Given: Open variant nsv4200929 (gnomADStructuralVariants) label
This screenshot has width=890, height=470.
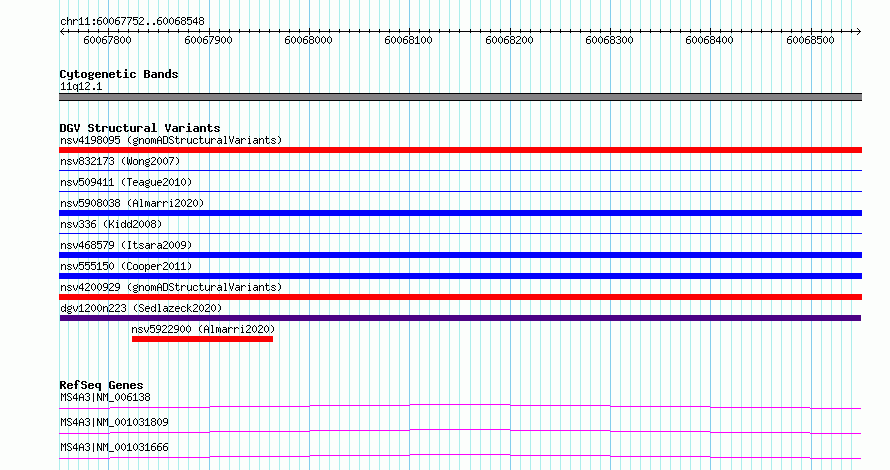Looking at the screenshot, I should point(171,287).
